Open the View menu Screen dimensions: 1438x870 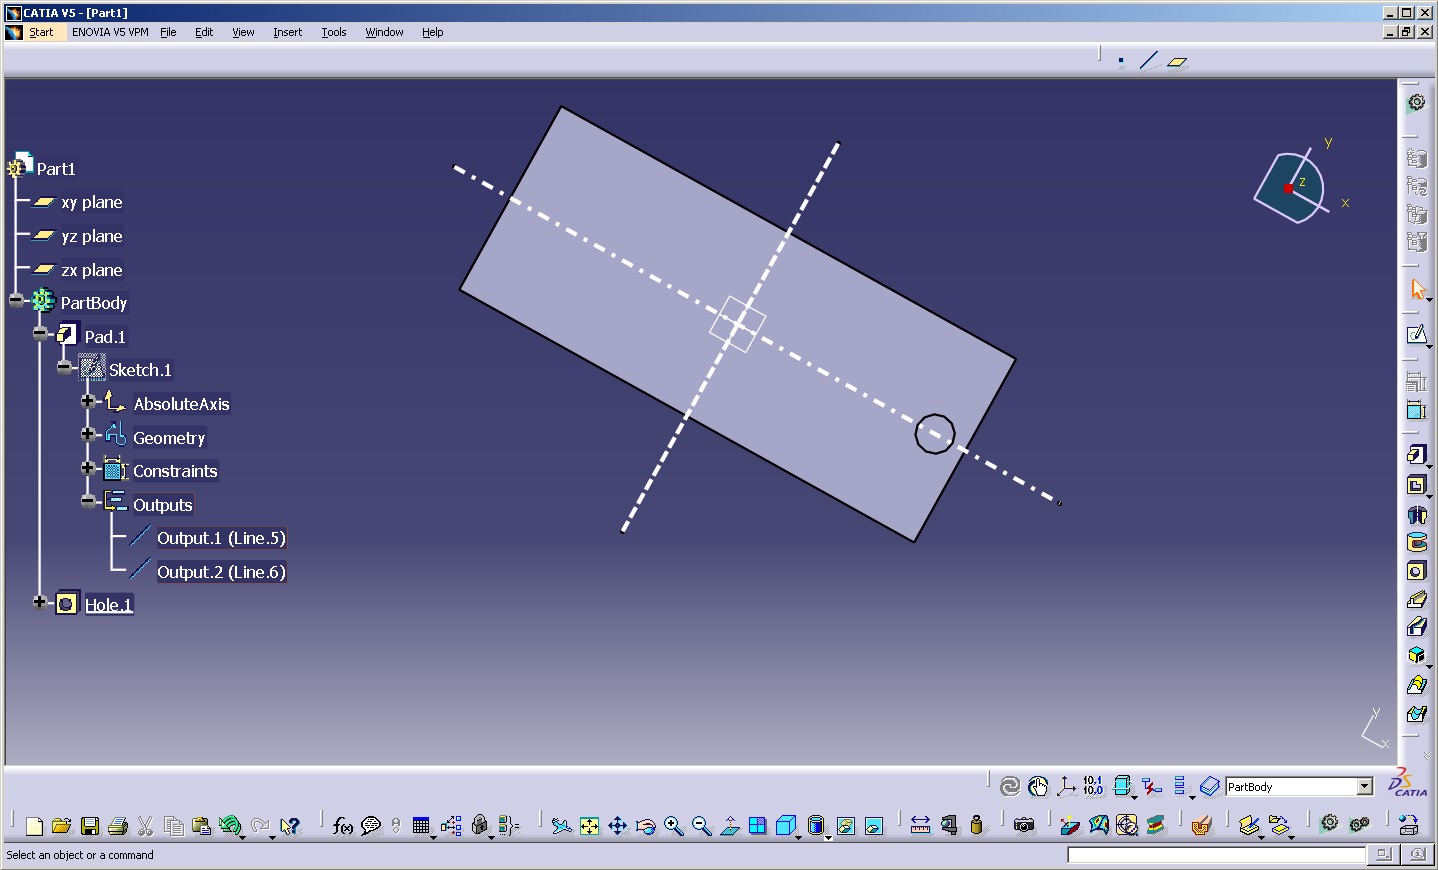tap(243, 32)
